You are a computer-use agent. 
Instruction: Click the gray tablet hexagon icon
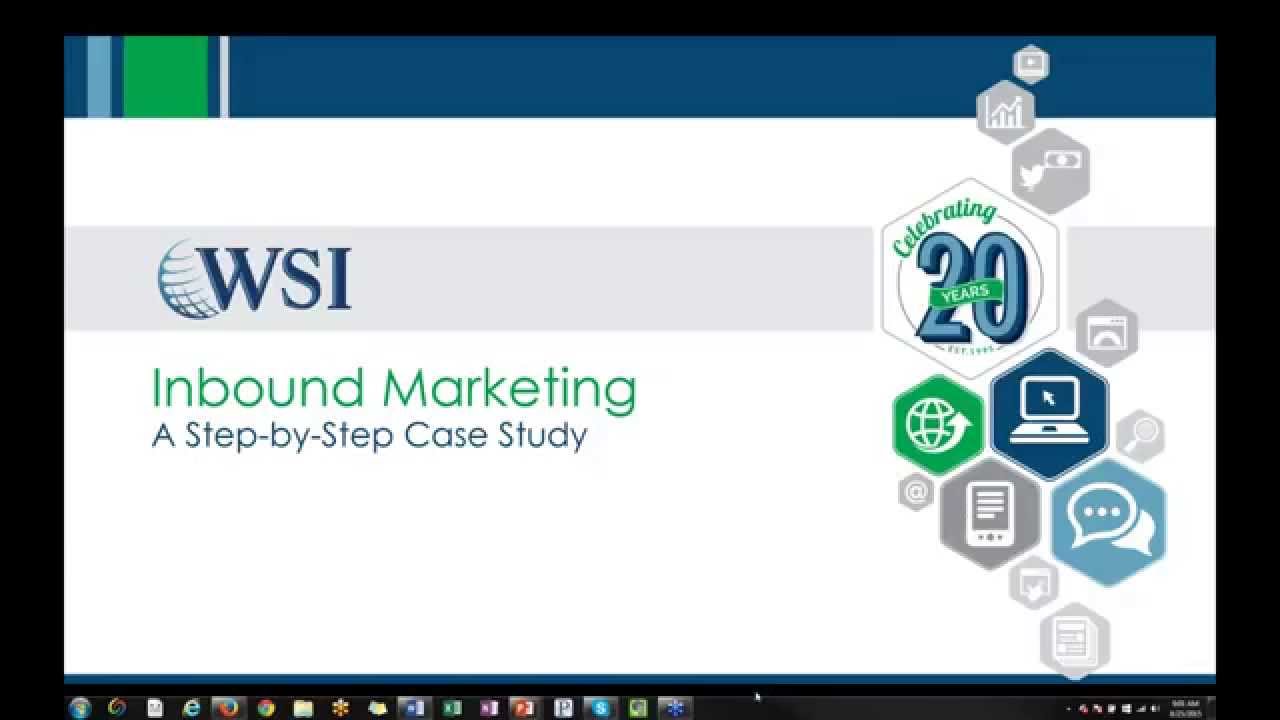(990, 514)
